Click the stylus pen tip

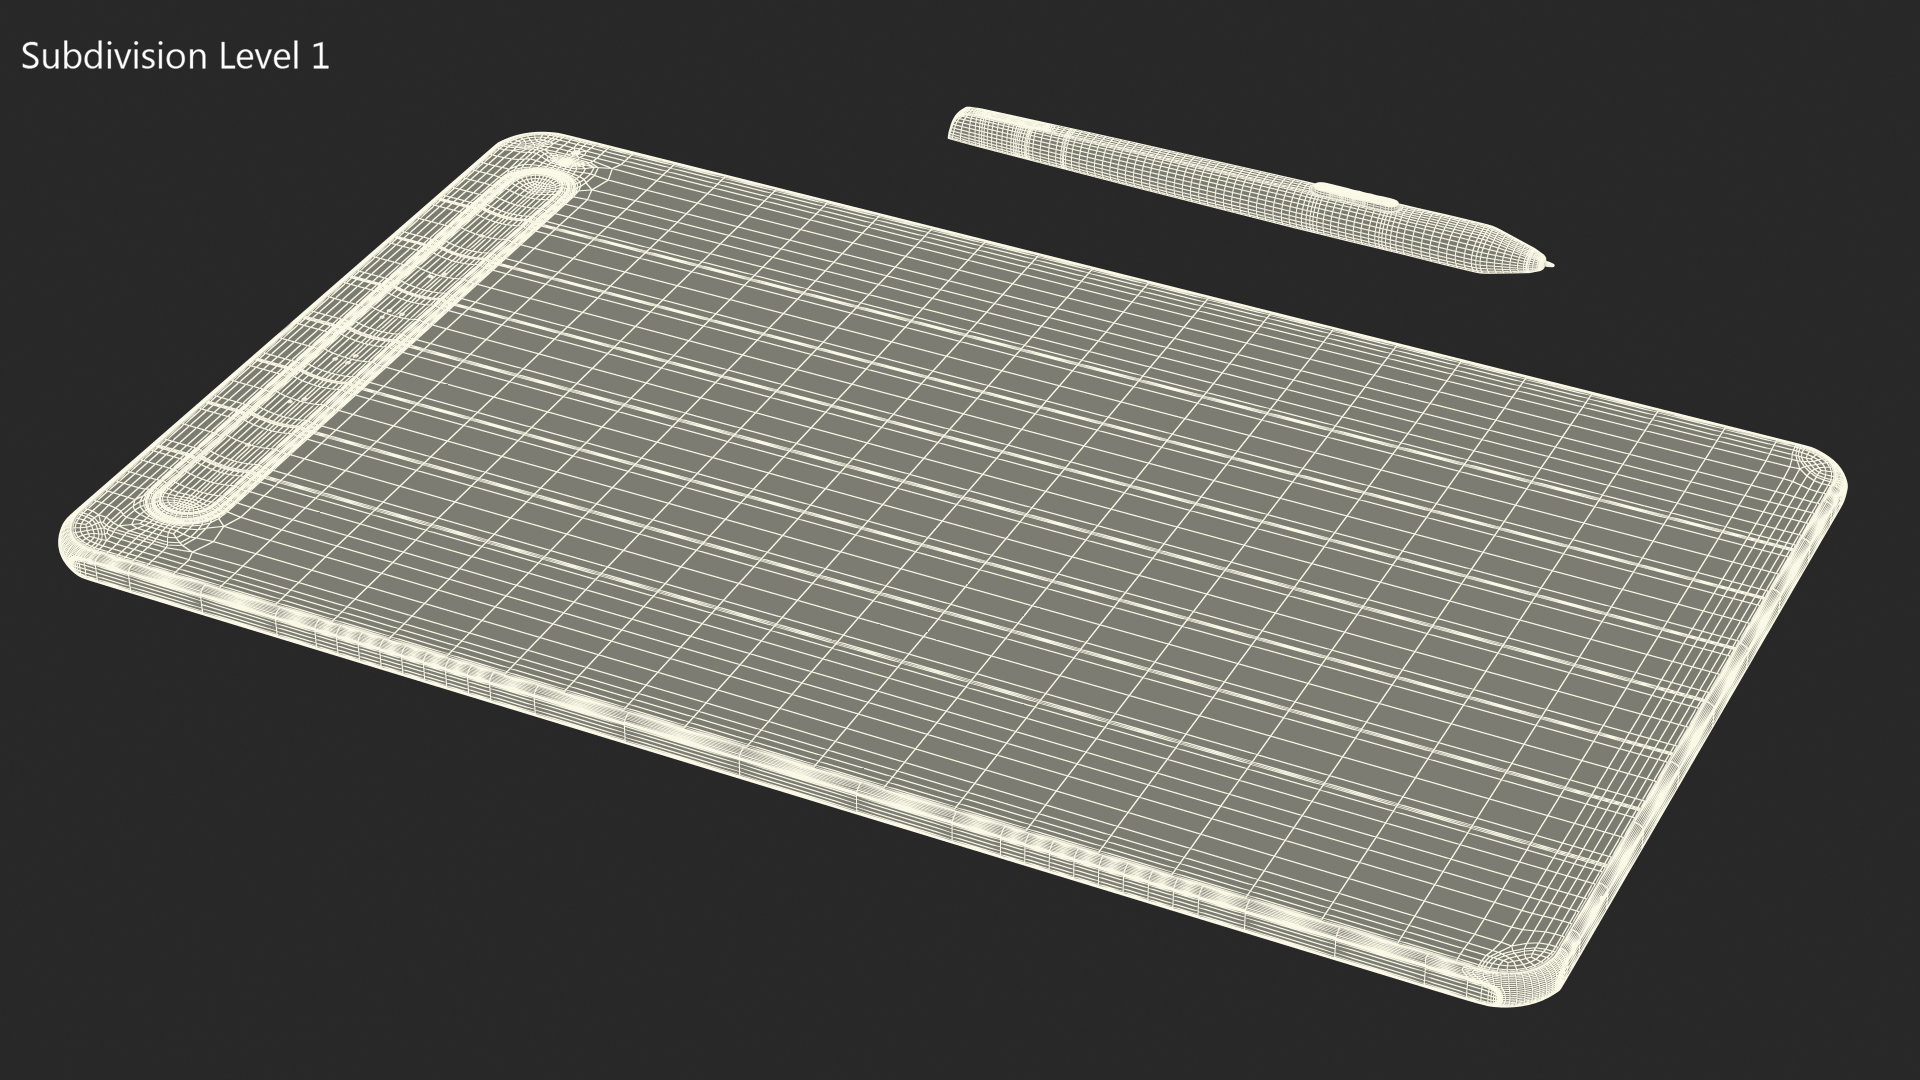pyautogui.click(x=1549, y=265)
